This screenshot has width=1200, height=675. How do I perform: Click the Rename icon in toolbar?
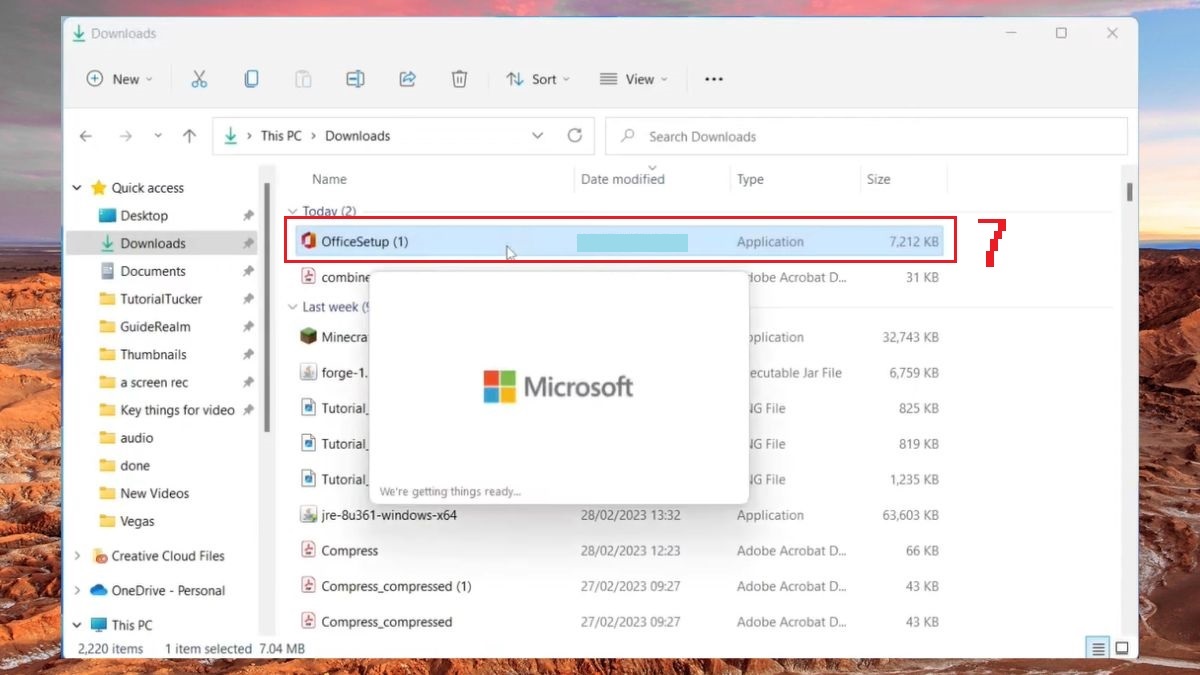click(x=355, y=79)
